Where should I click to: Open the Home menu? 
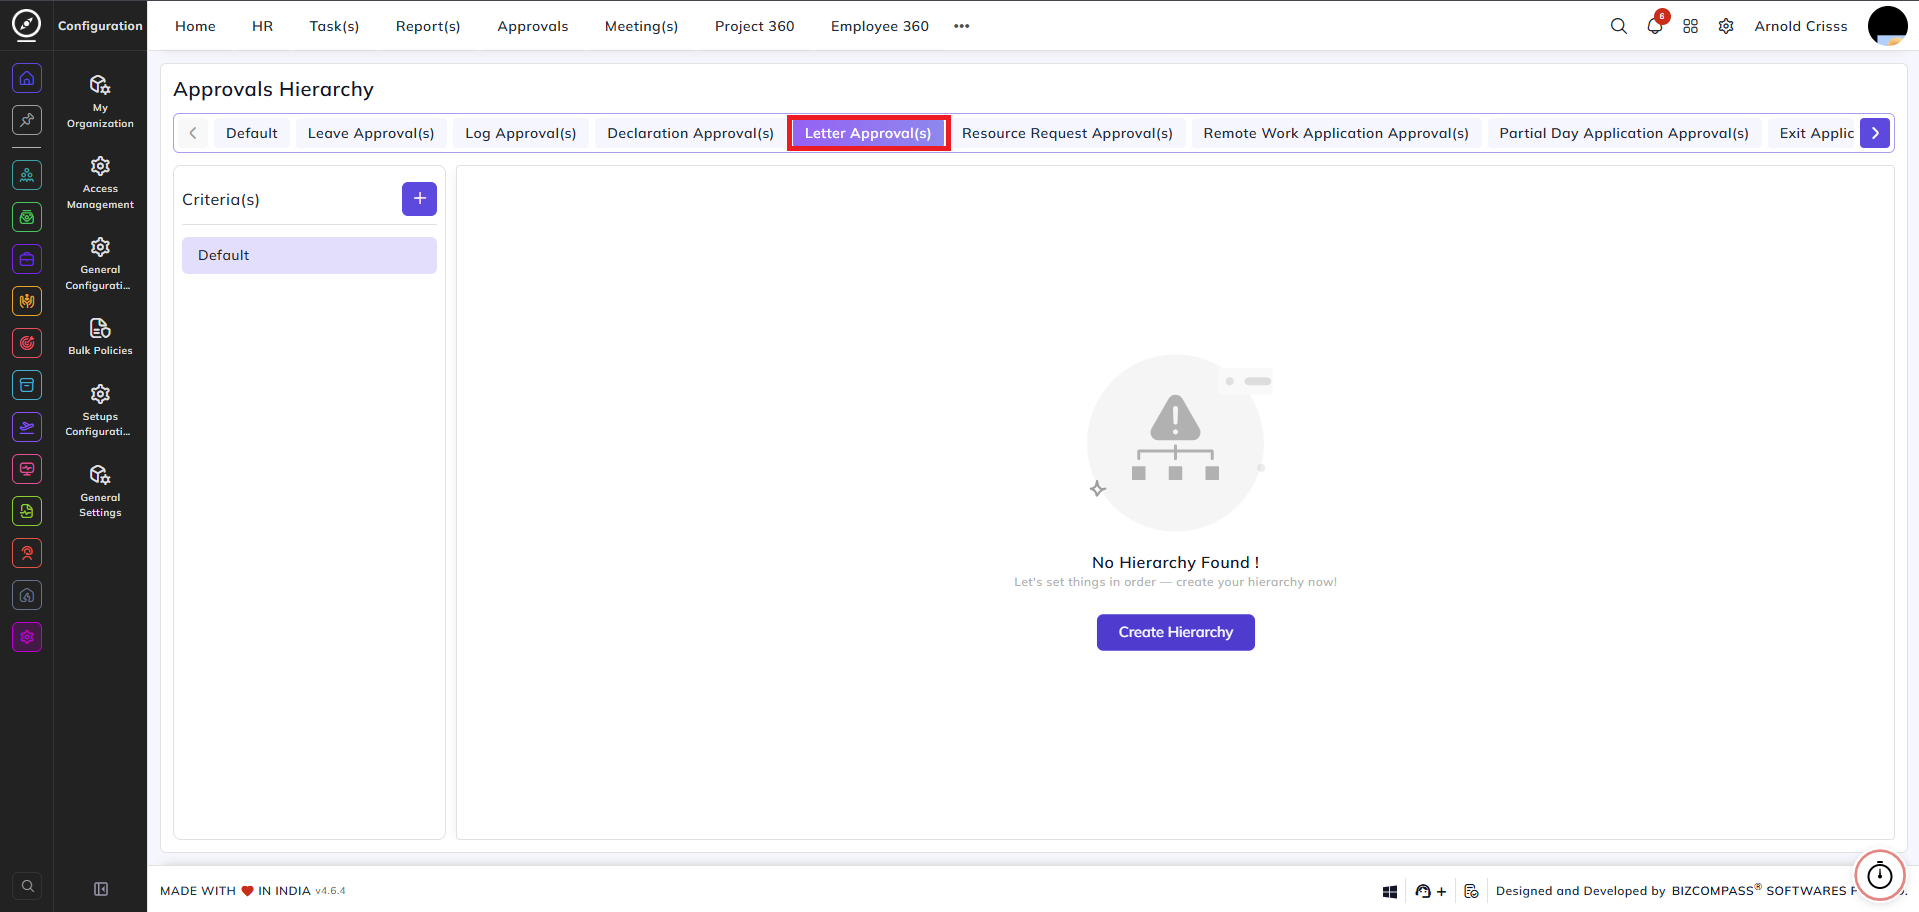(195, 26)
